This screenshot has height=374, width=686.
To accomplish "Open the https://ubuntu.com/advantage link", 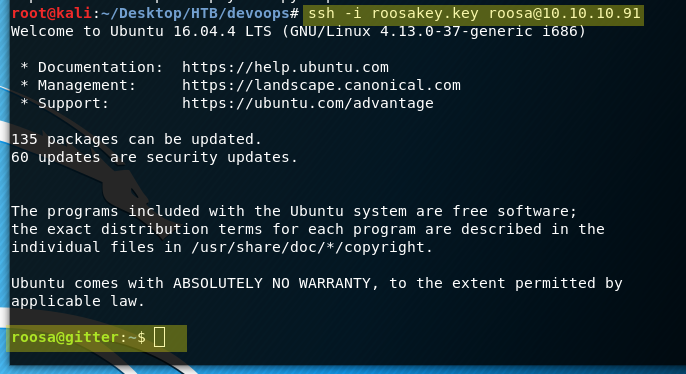I will pyautogui.click(x=308, y=103).
